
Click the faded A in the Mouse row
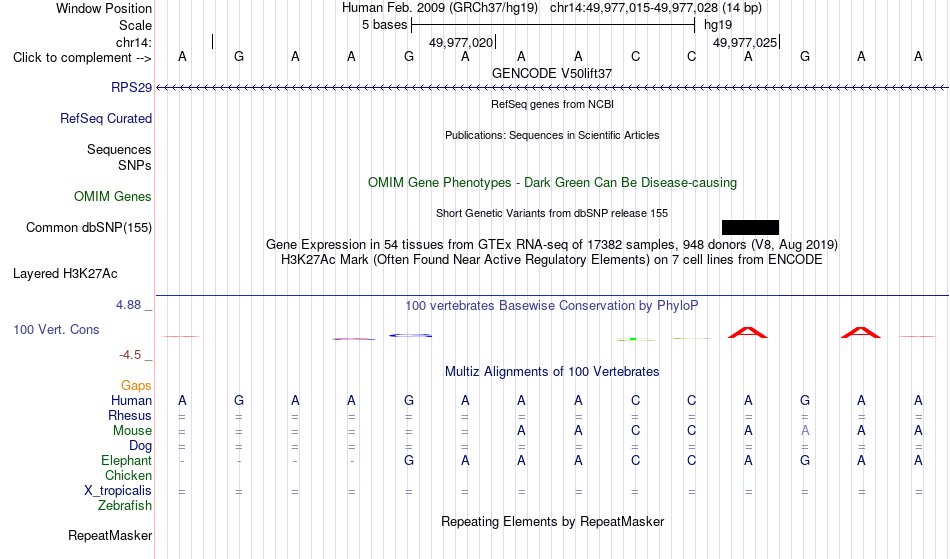pos(805,431)
